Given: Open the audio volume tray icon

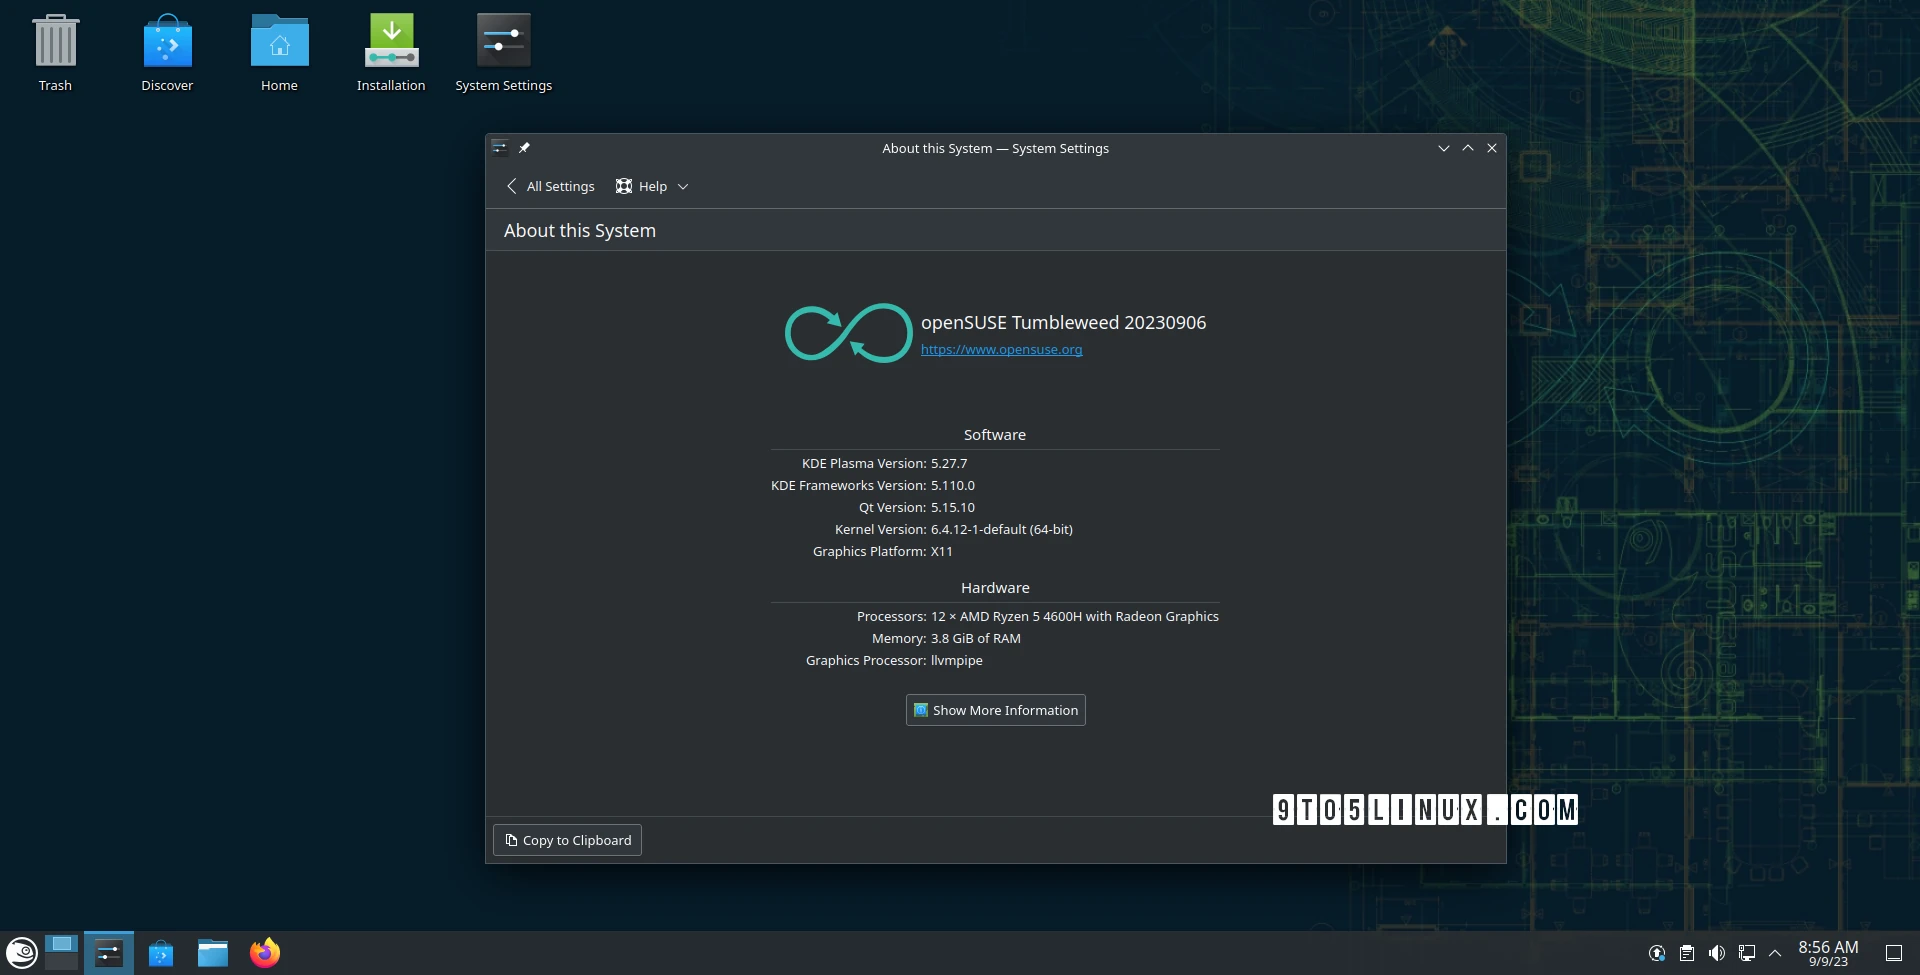Looking at the screenshot, I should coord(1717,953).
